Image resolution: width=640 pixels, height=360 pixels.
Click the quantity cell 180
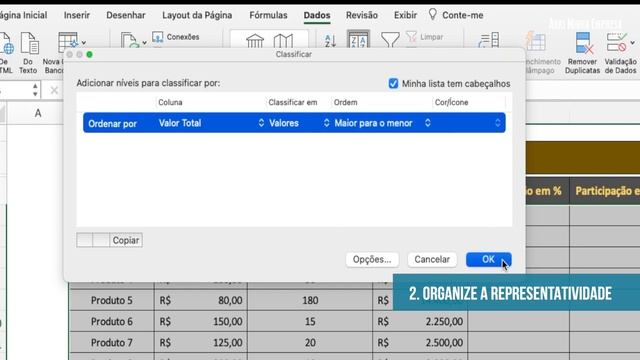point(310,300)
